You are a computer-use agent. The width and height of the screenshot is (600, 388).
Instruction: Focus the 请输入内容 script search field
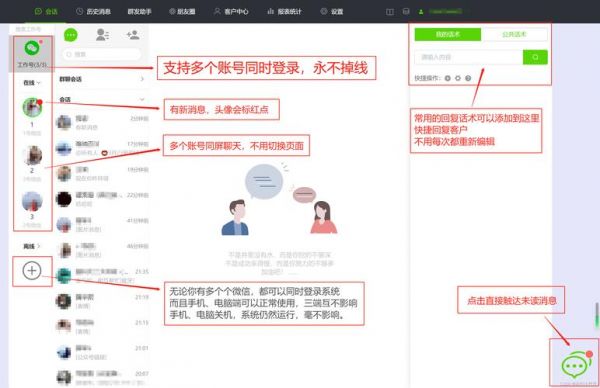coord(469,57)
